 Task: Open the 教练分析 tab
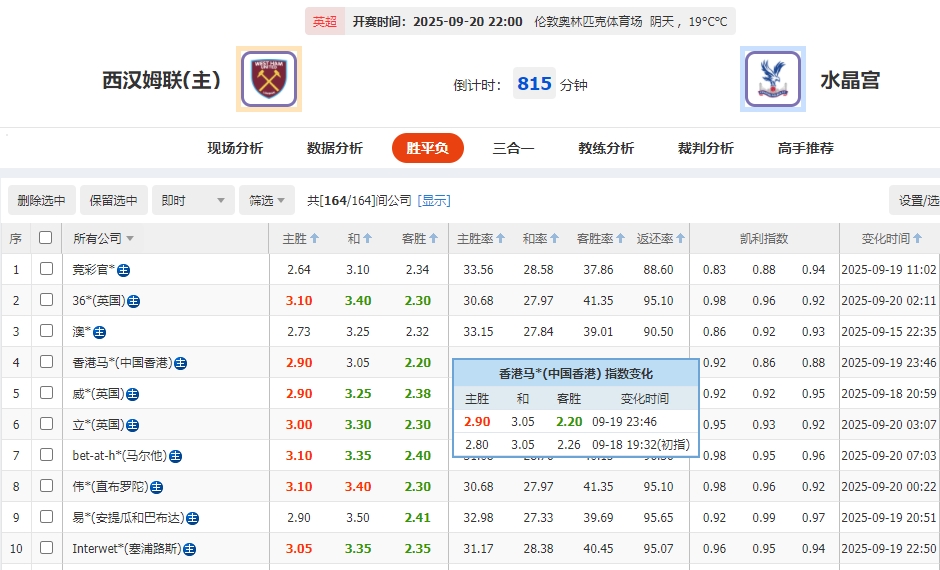[606, 148]
